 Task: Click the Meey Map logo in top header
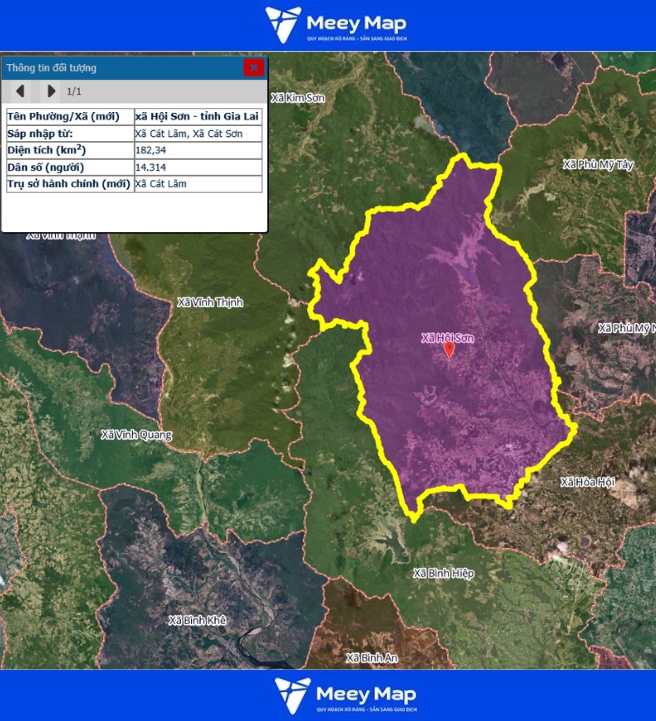click(335, 25)
